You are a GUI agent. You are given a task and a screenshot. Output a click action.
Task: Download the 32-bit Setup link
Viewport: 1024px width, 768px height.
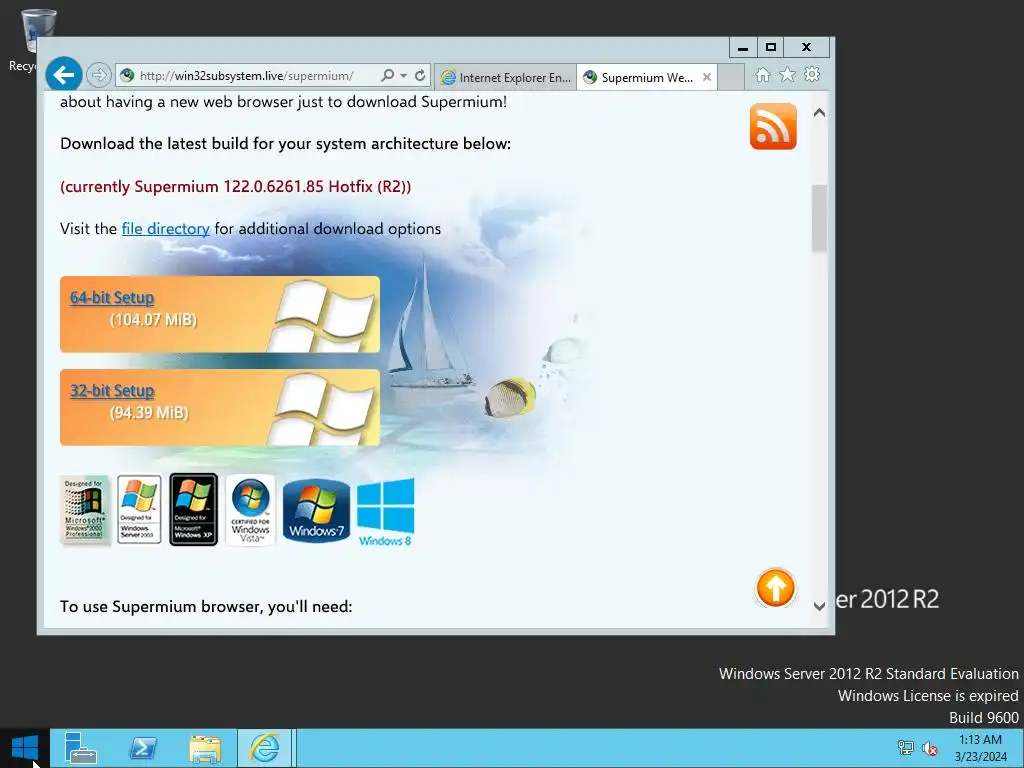pos(112,391)
